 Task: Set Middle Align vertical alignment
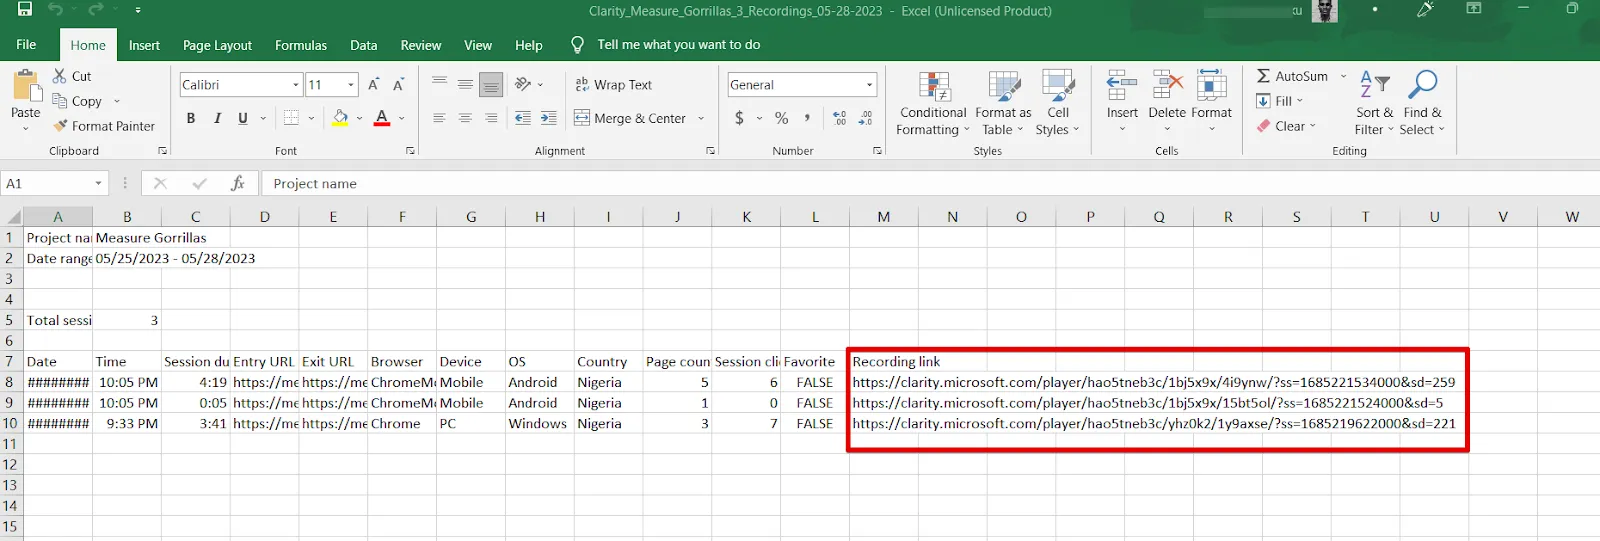point(465,85)
